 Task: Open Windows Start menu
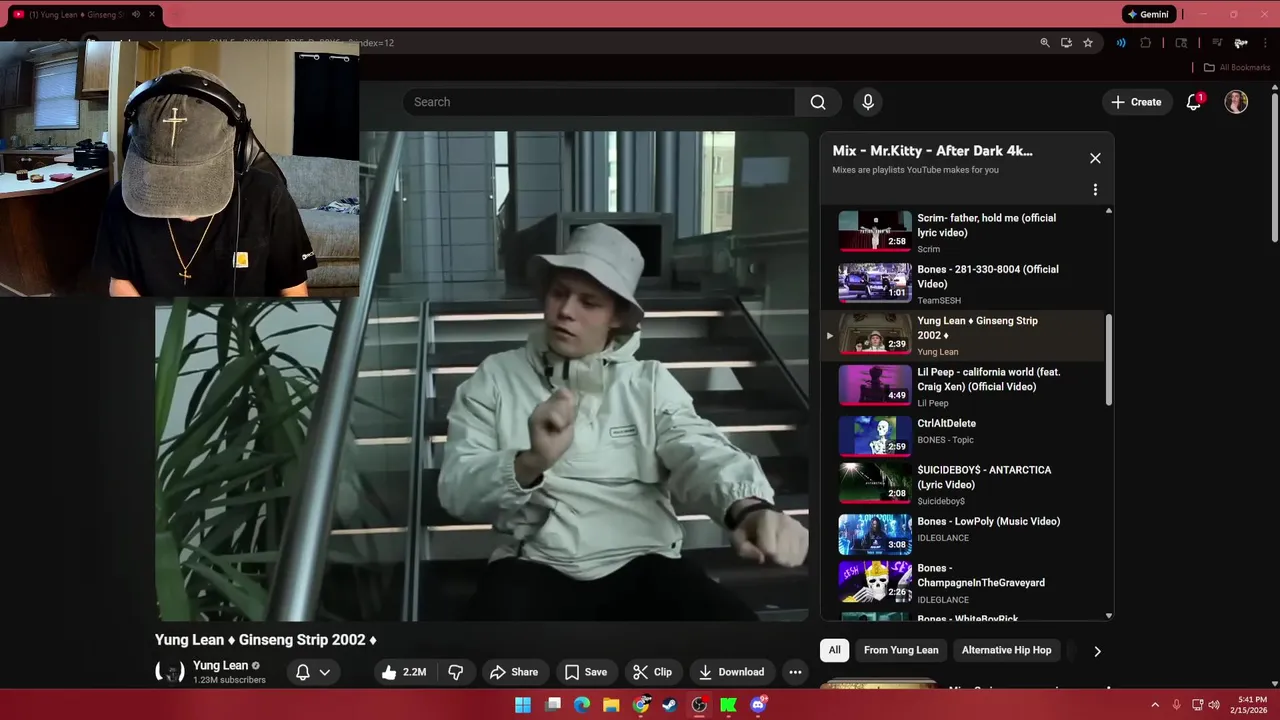(x=523, y=705)
